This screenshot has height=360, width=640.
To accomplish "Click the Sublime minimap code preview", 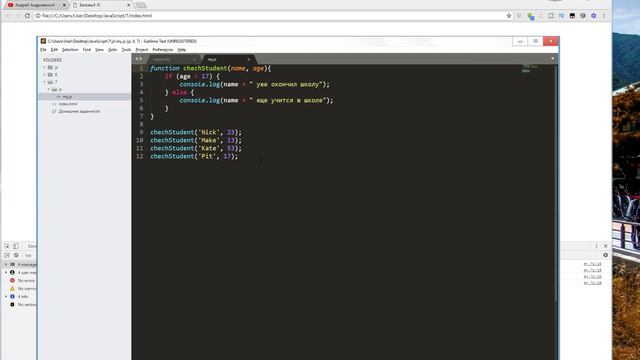I will [530, 69].
